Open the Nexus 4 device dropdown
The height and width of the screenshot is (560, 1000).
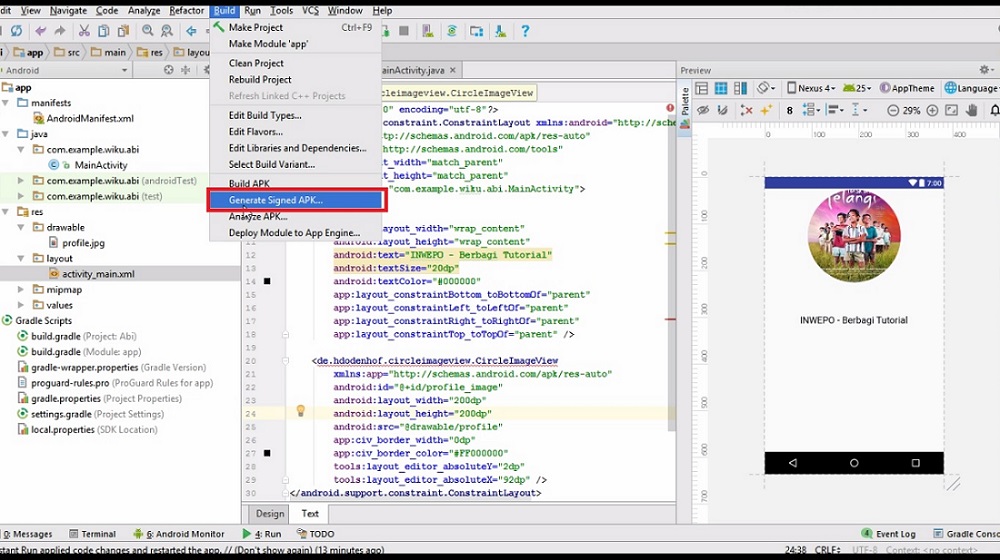811,88
